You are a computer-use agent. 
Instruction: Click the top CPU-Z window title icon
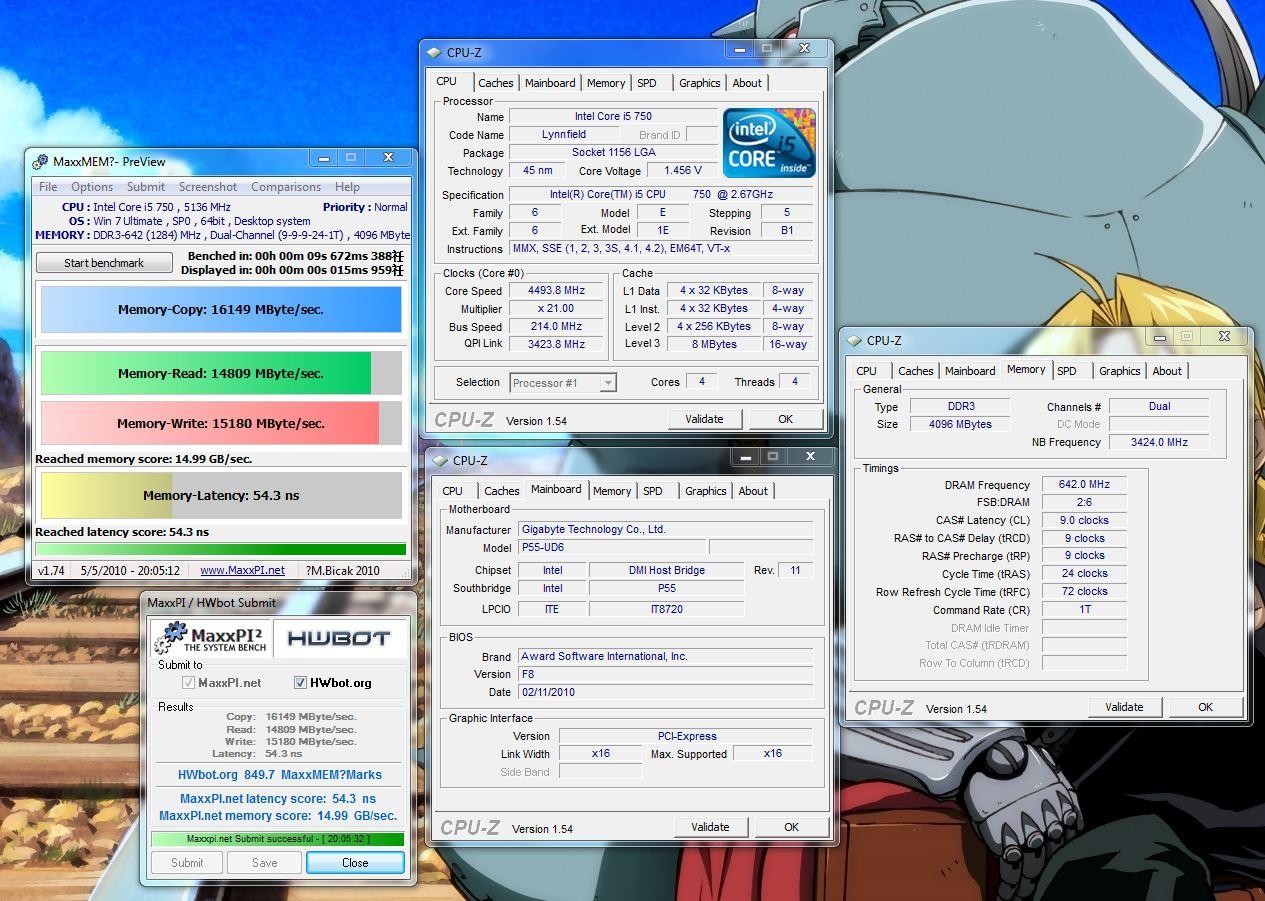click(434, 53)
